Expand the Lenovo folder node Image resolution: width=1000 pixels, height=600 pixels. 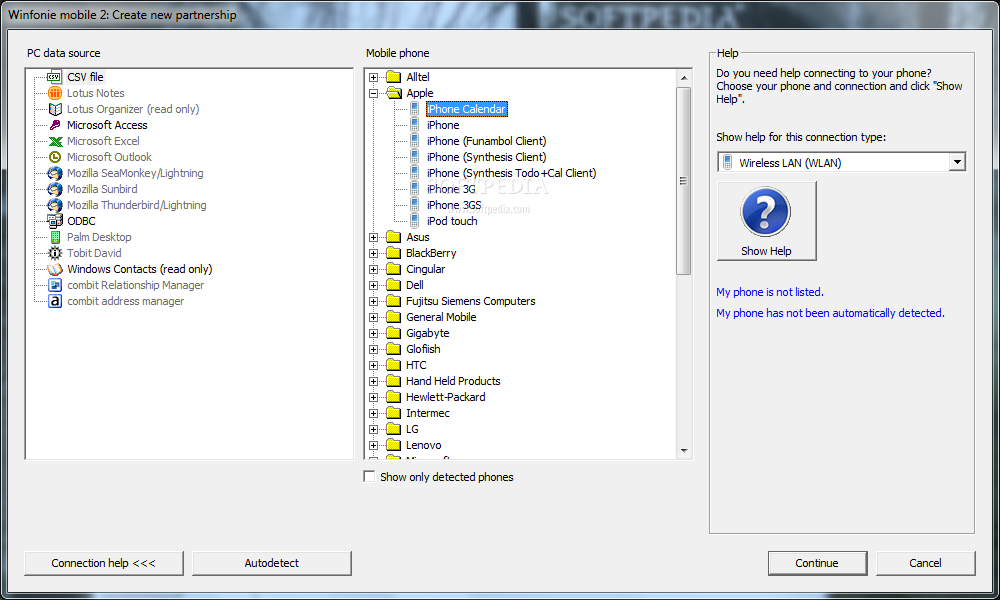tap(374, 445)
